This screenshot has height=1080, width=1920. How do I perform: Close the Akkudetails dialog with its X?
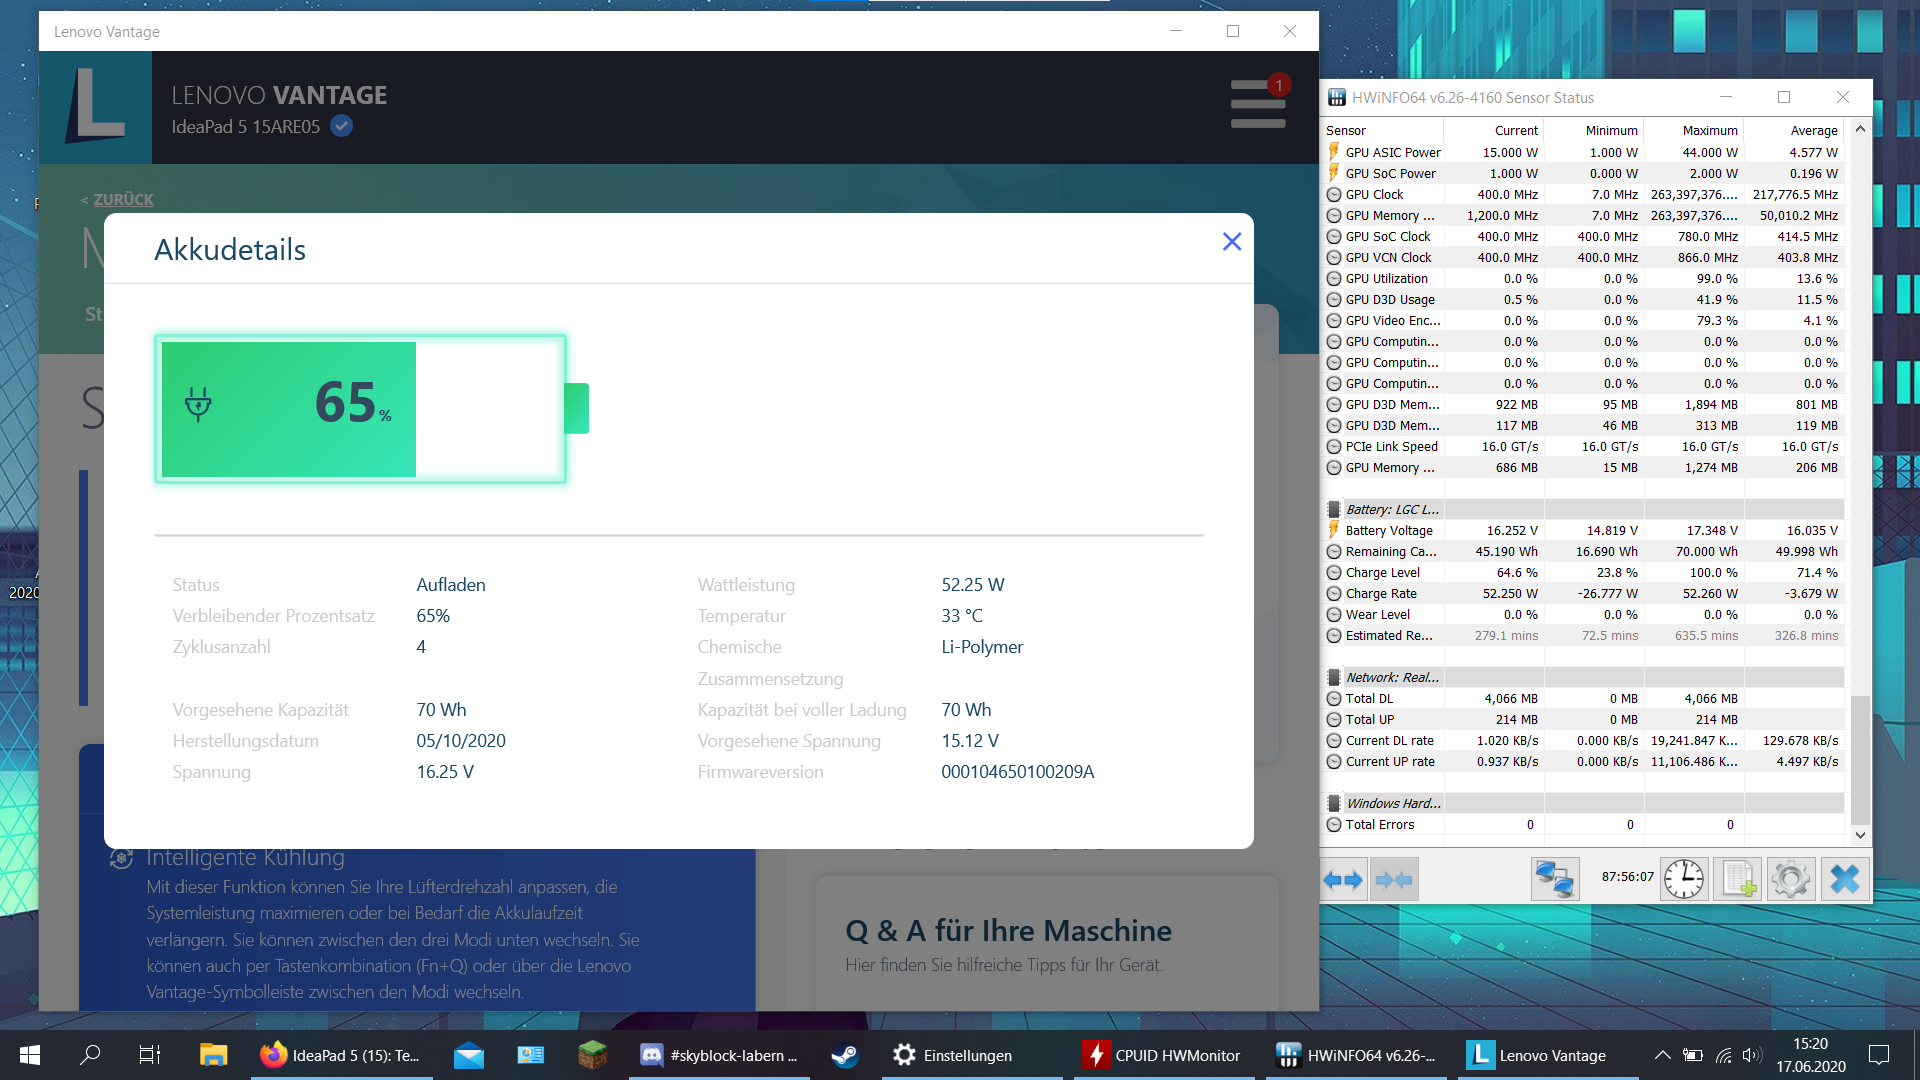pos(1232,242)
